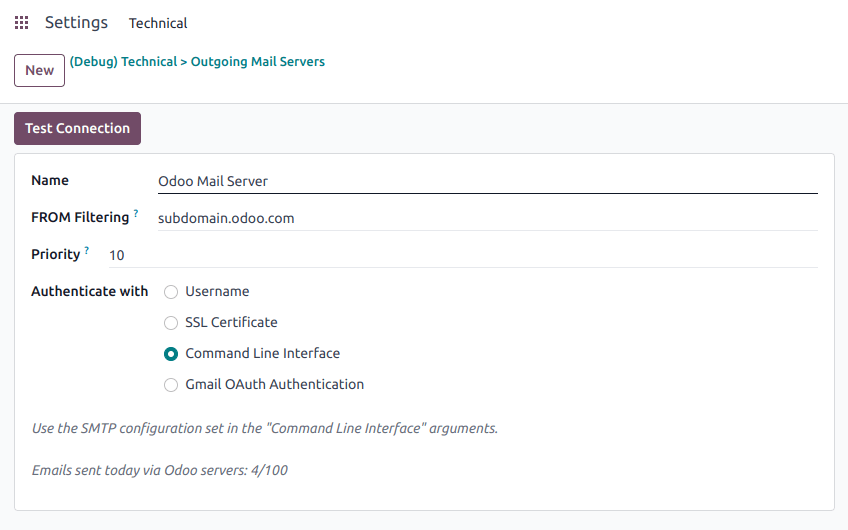Focus the FROM Filtering input field
The width and height of the screenshot is (848, 530).
486,218
